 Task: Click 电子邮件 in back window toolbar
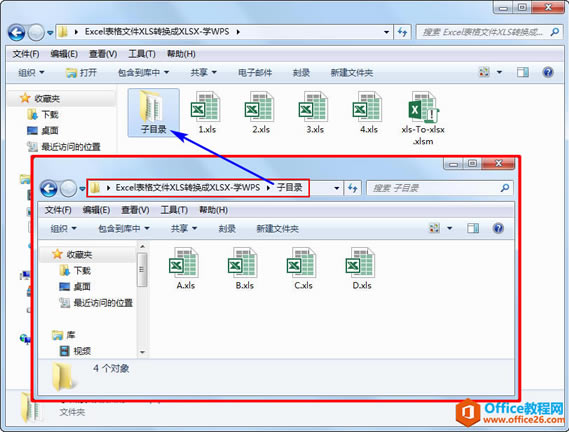click(255, 73)
